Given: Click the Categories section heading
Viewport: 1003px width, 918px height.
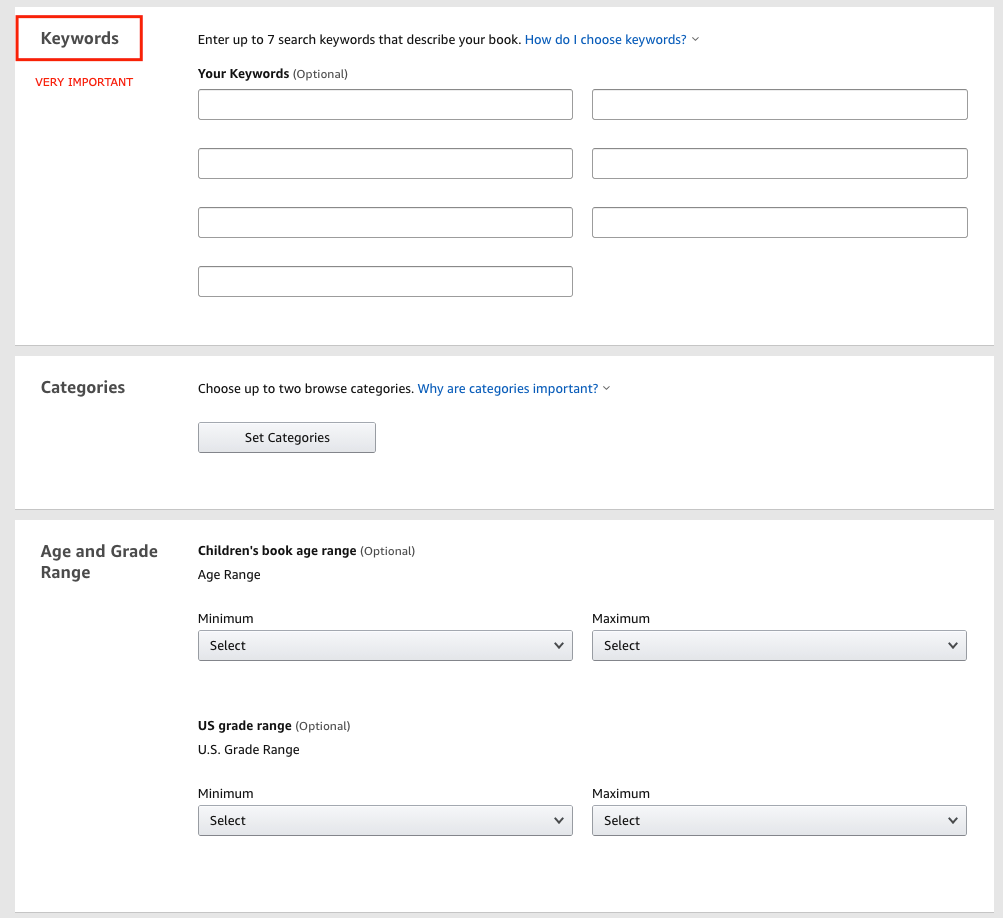Looking at the screenshot, I should [x=83, y=388].
